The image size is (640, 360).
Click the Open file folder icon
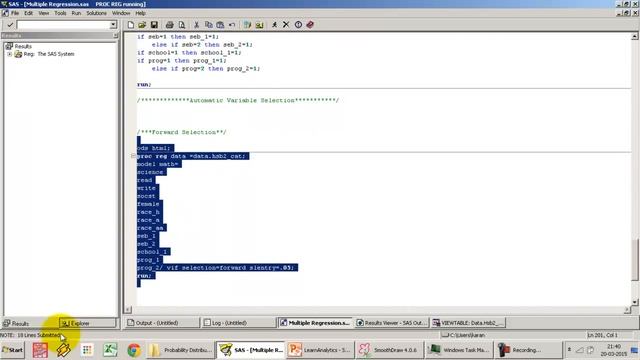tap(142, 25)
